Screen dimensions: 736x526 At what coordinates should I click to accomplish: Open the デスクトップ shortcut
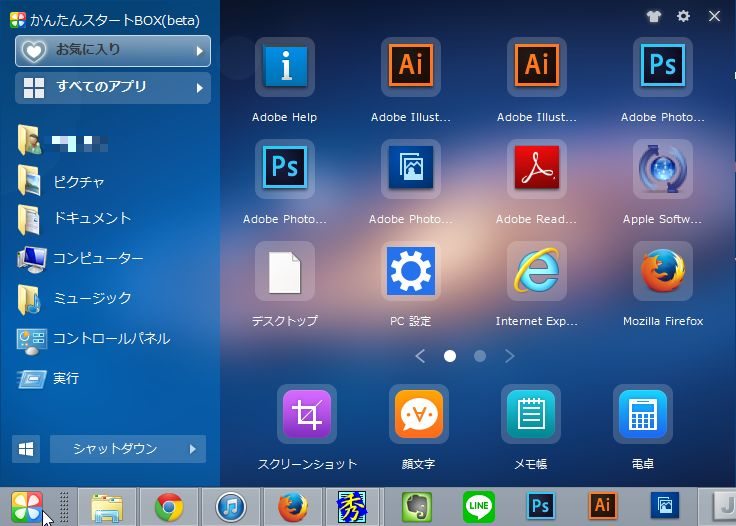[x=285, y=271]
